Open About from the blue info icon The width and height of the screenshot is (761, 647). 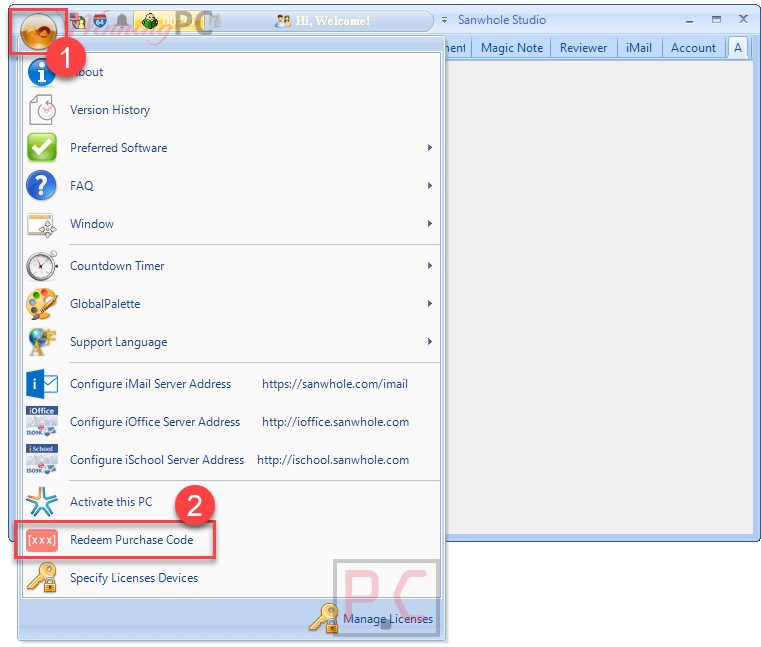click(42, 72)
